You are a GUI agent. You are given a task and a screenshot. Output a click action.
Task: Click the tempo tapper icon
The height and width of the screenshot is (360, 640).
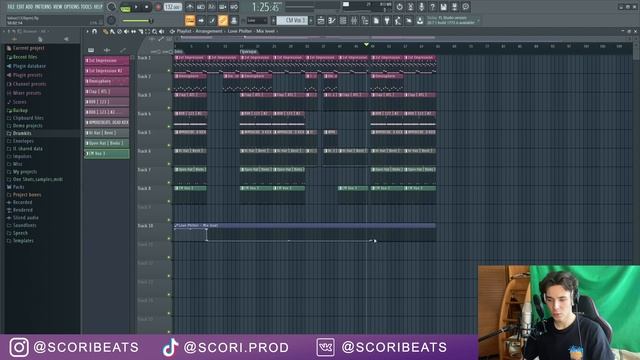click(398, 20)
